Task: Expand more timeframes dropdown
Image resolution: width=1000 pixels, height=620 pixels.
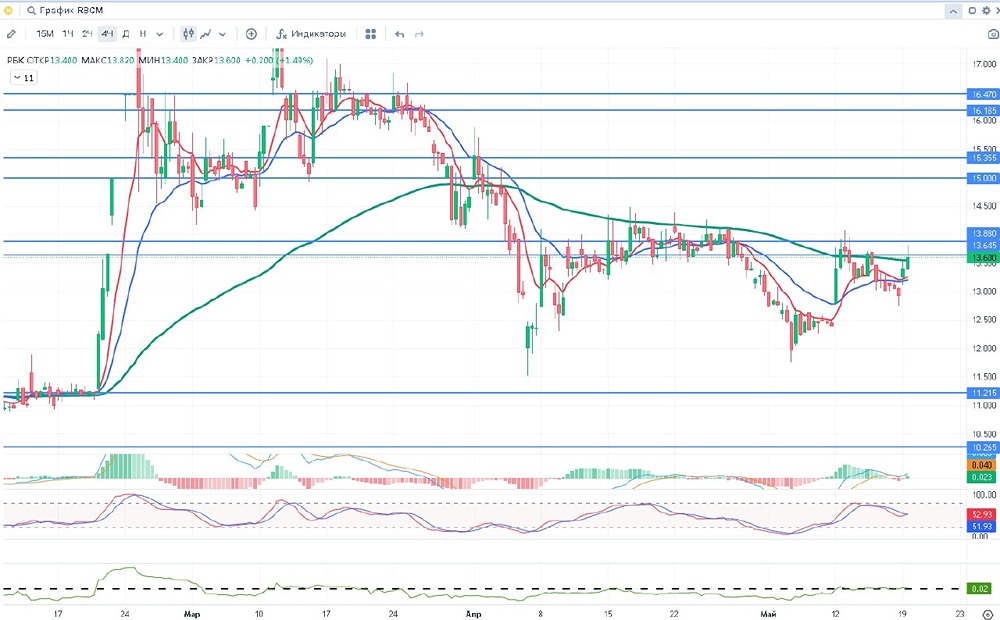Action: (159, 34)
